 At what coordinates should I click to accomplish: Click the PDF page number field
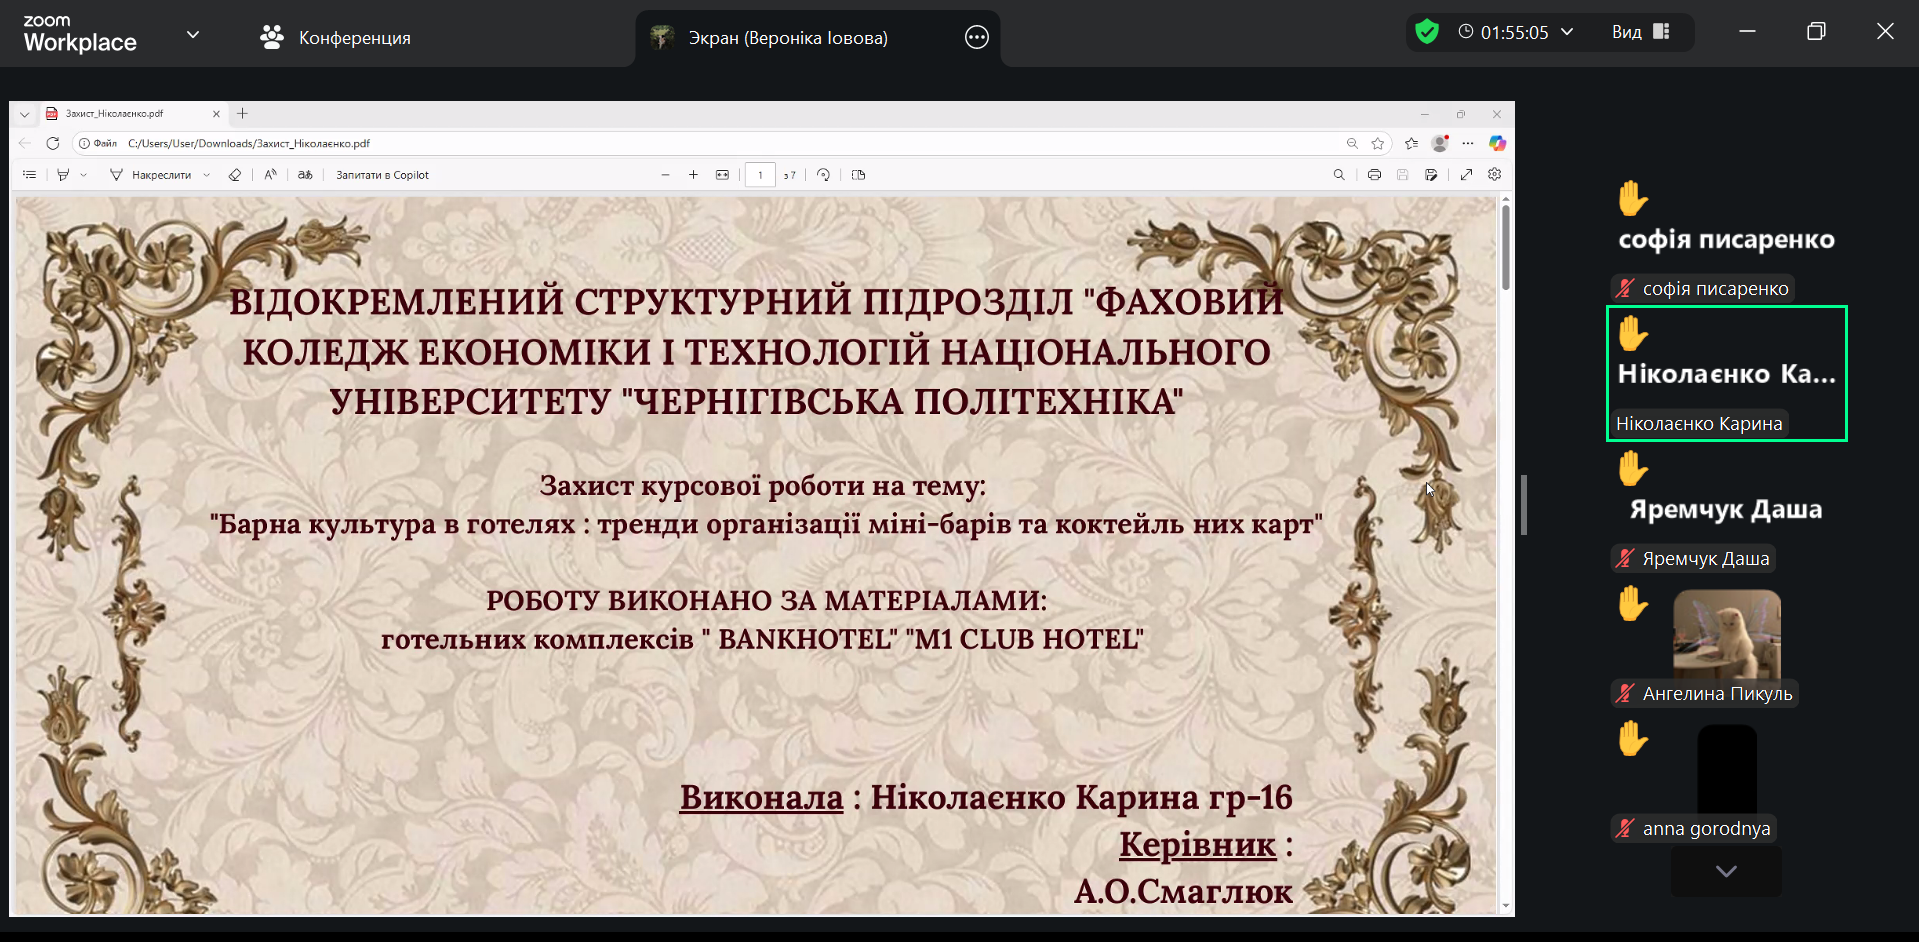(x=760, y=175)
